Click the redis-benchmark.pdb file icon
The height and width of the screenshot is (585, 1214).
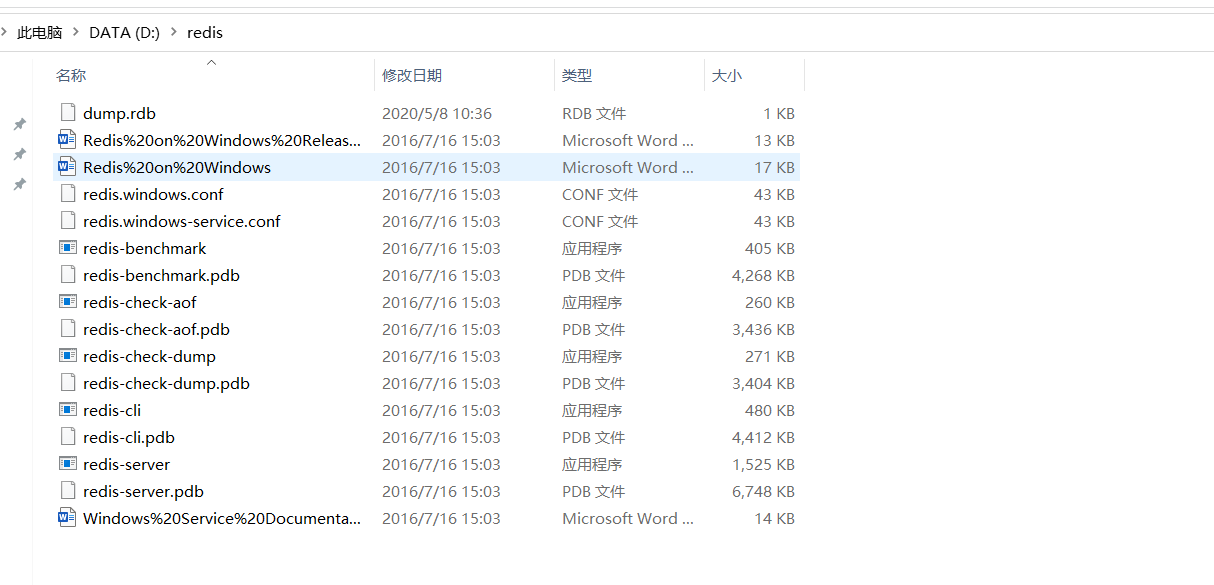coord(68,275)
